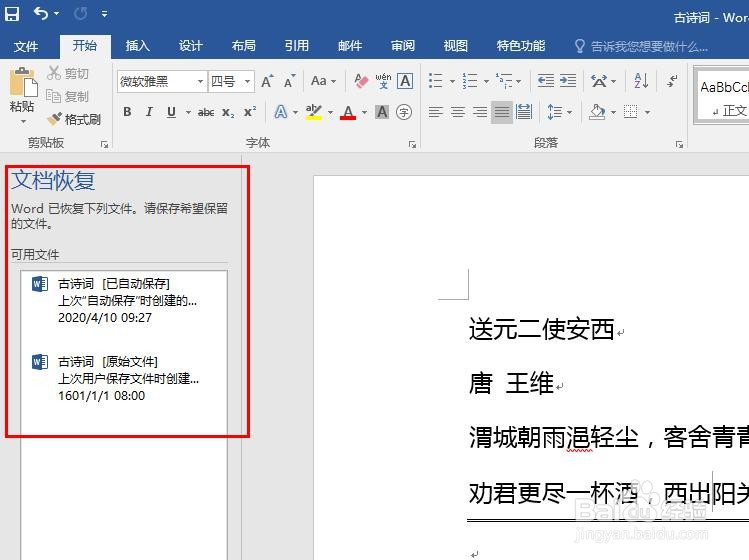Switch to the 布局 ribbon tab
The height and width of the screenshot is (560, 749).
244,46
